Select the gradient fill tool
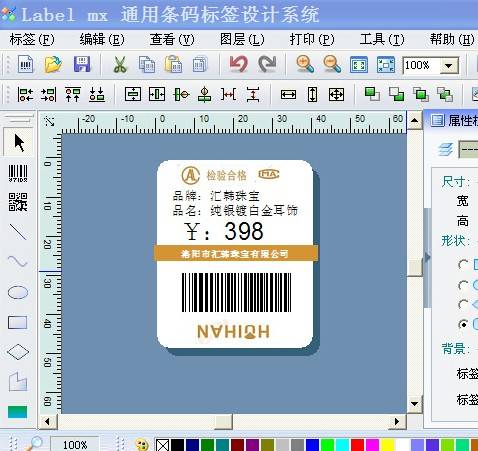The image size is (478, 451). (18, 412)
